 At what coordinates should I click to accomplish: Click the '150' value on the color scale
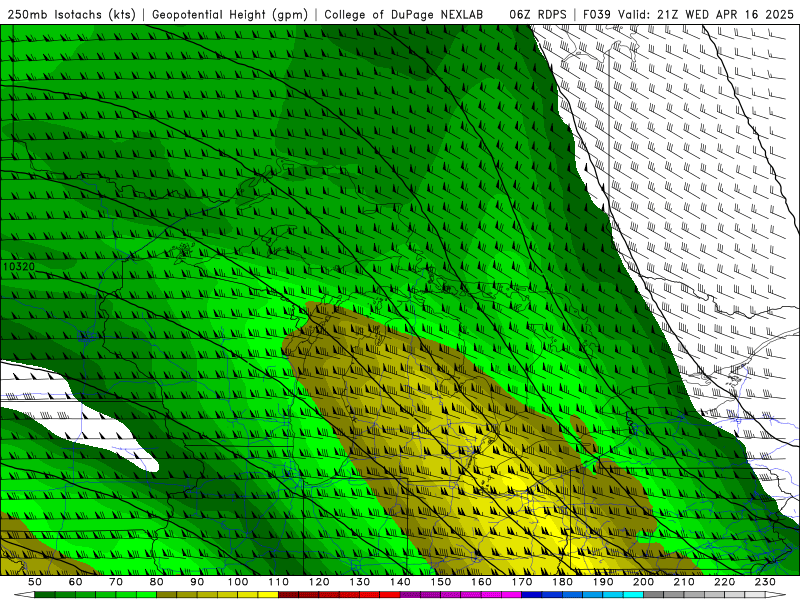click(x=441, y=582)
